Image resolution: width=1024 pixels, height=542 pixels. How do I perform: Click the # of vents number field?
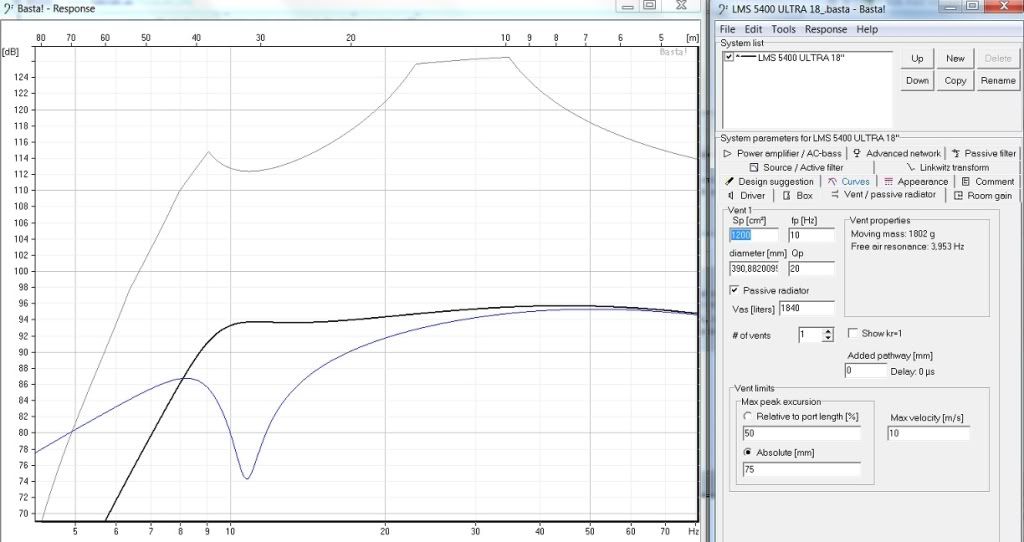pyautogui.click(x=810, y=334)
